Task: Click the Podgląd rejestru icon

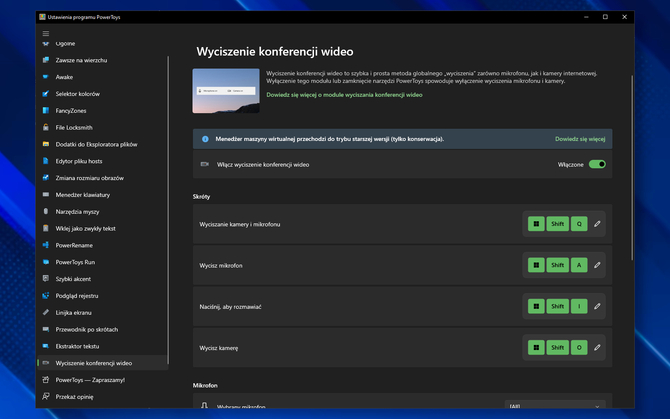Action: (46, 296)
